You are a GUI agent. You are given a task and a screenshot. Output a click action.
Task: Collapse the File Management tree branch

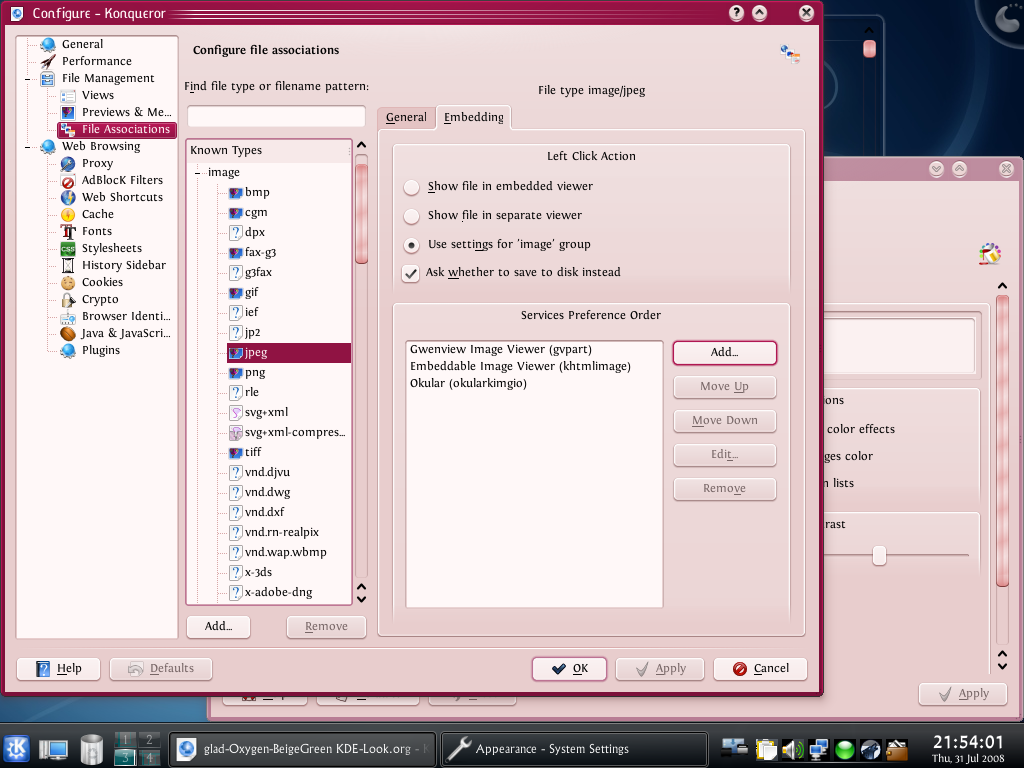coord(27,78)
